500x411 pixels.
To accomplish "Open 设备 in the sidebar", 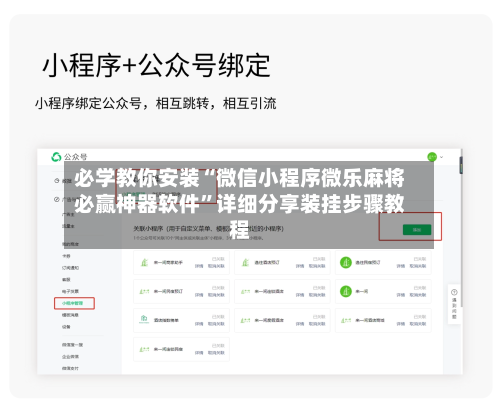I will click(66, 327).
